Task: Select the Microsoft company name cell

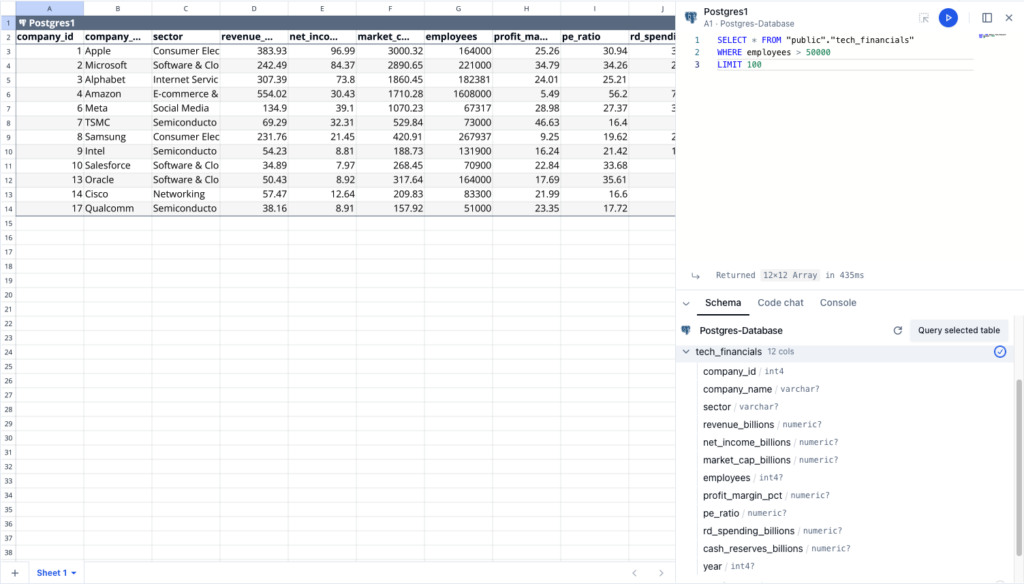Action: pyautogui.click(x=118, y=65)
